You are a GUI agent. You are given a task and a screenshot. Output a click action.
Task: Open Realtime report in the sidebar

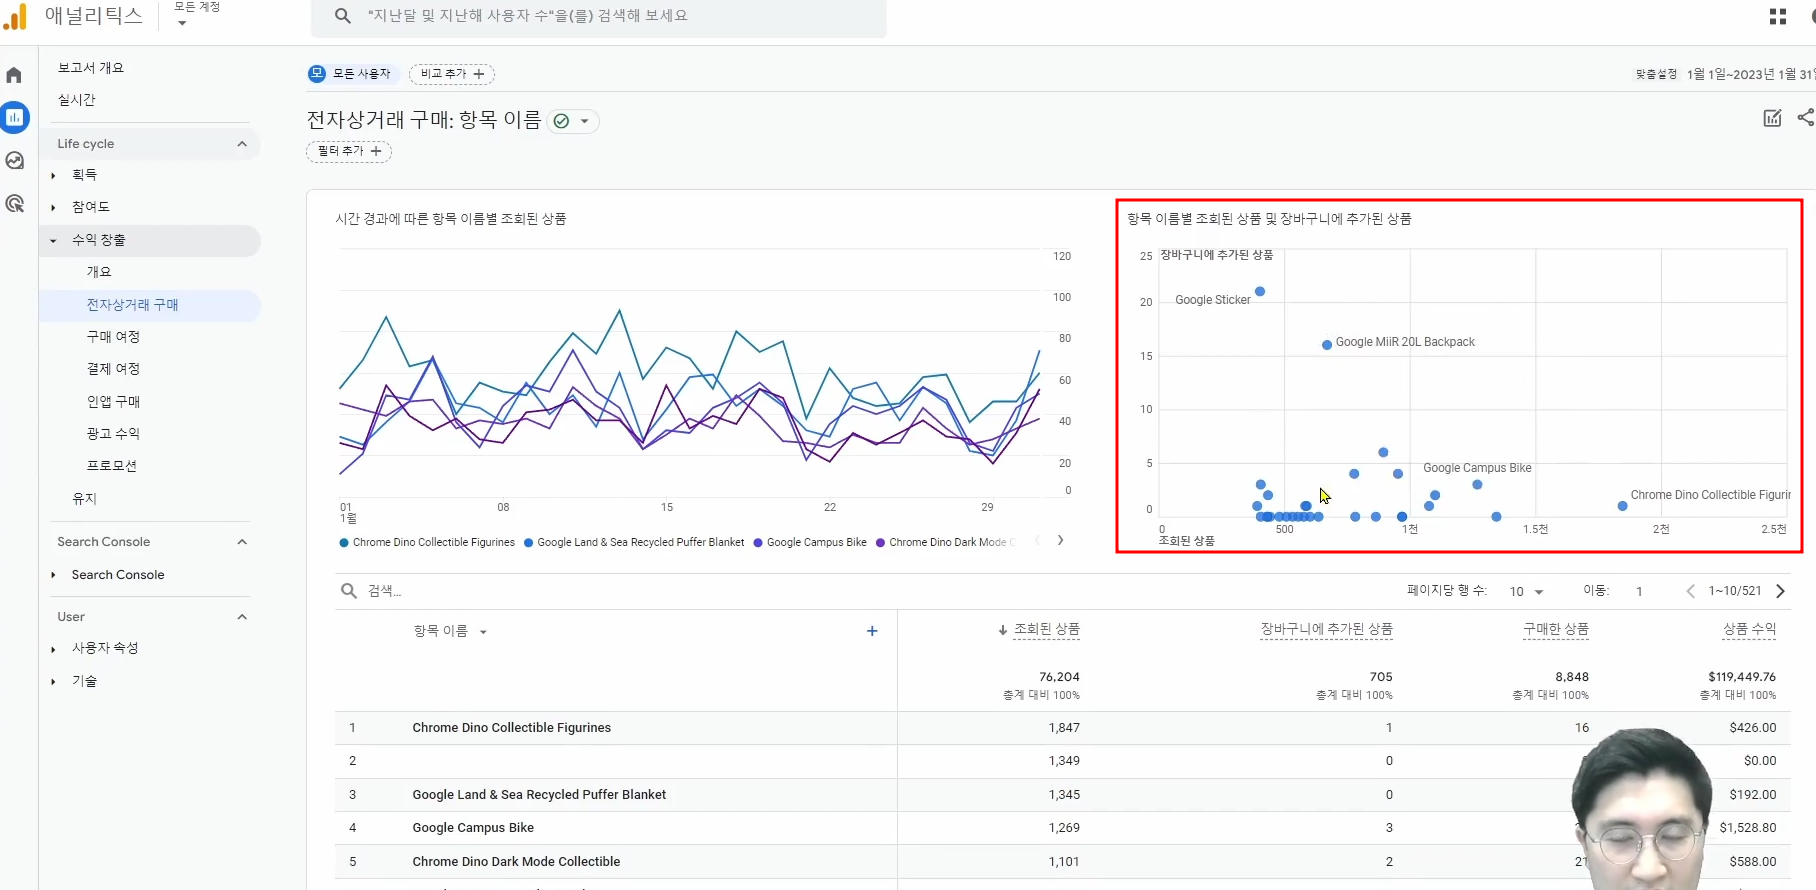pos(77,100)
